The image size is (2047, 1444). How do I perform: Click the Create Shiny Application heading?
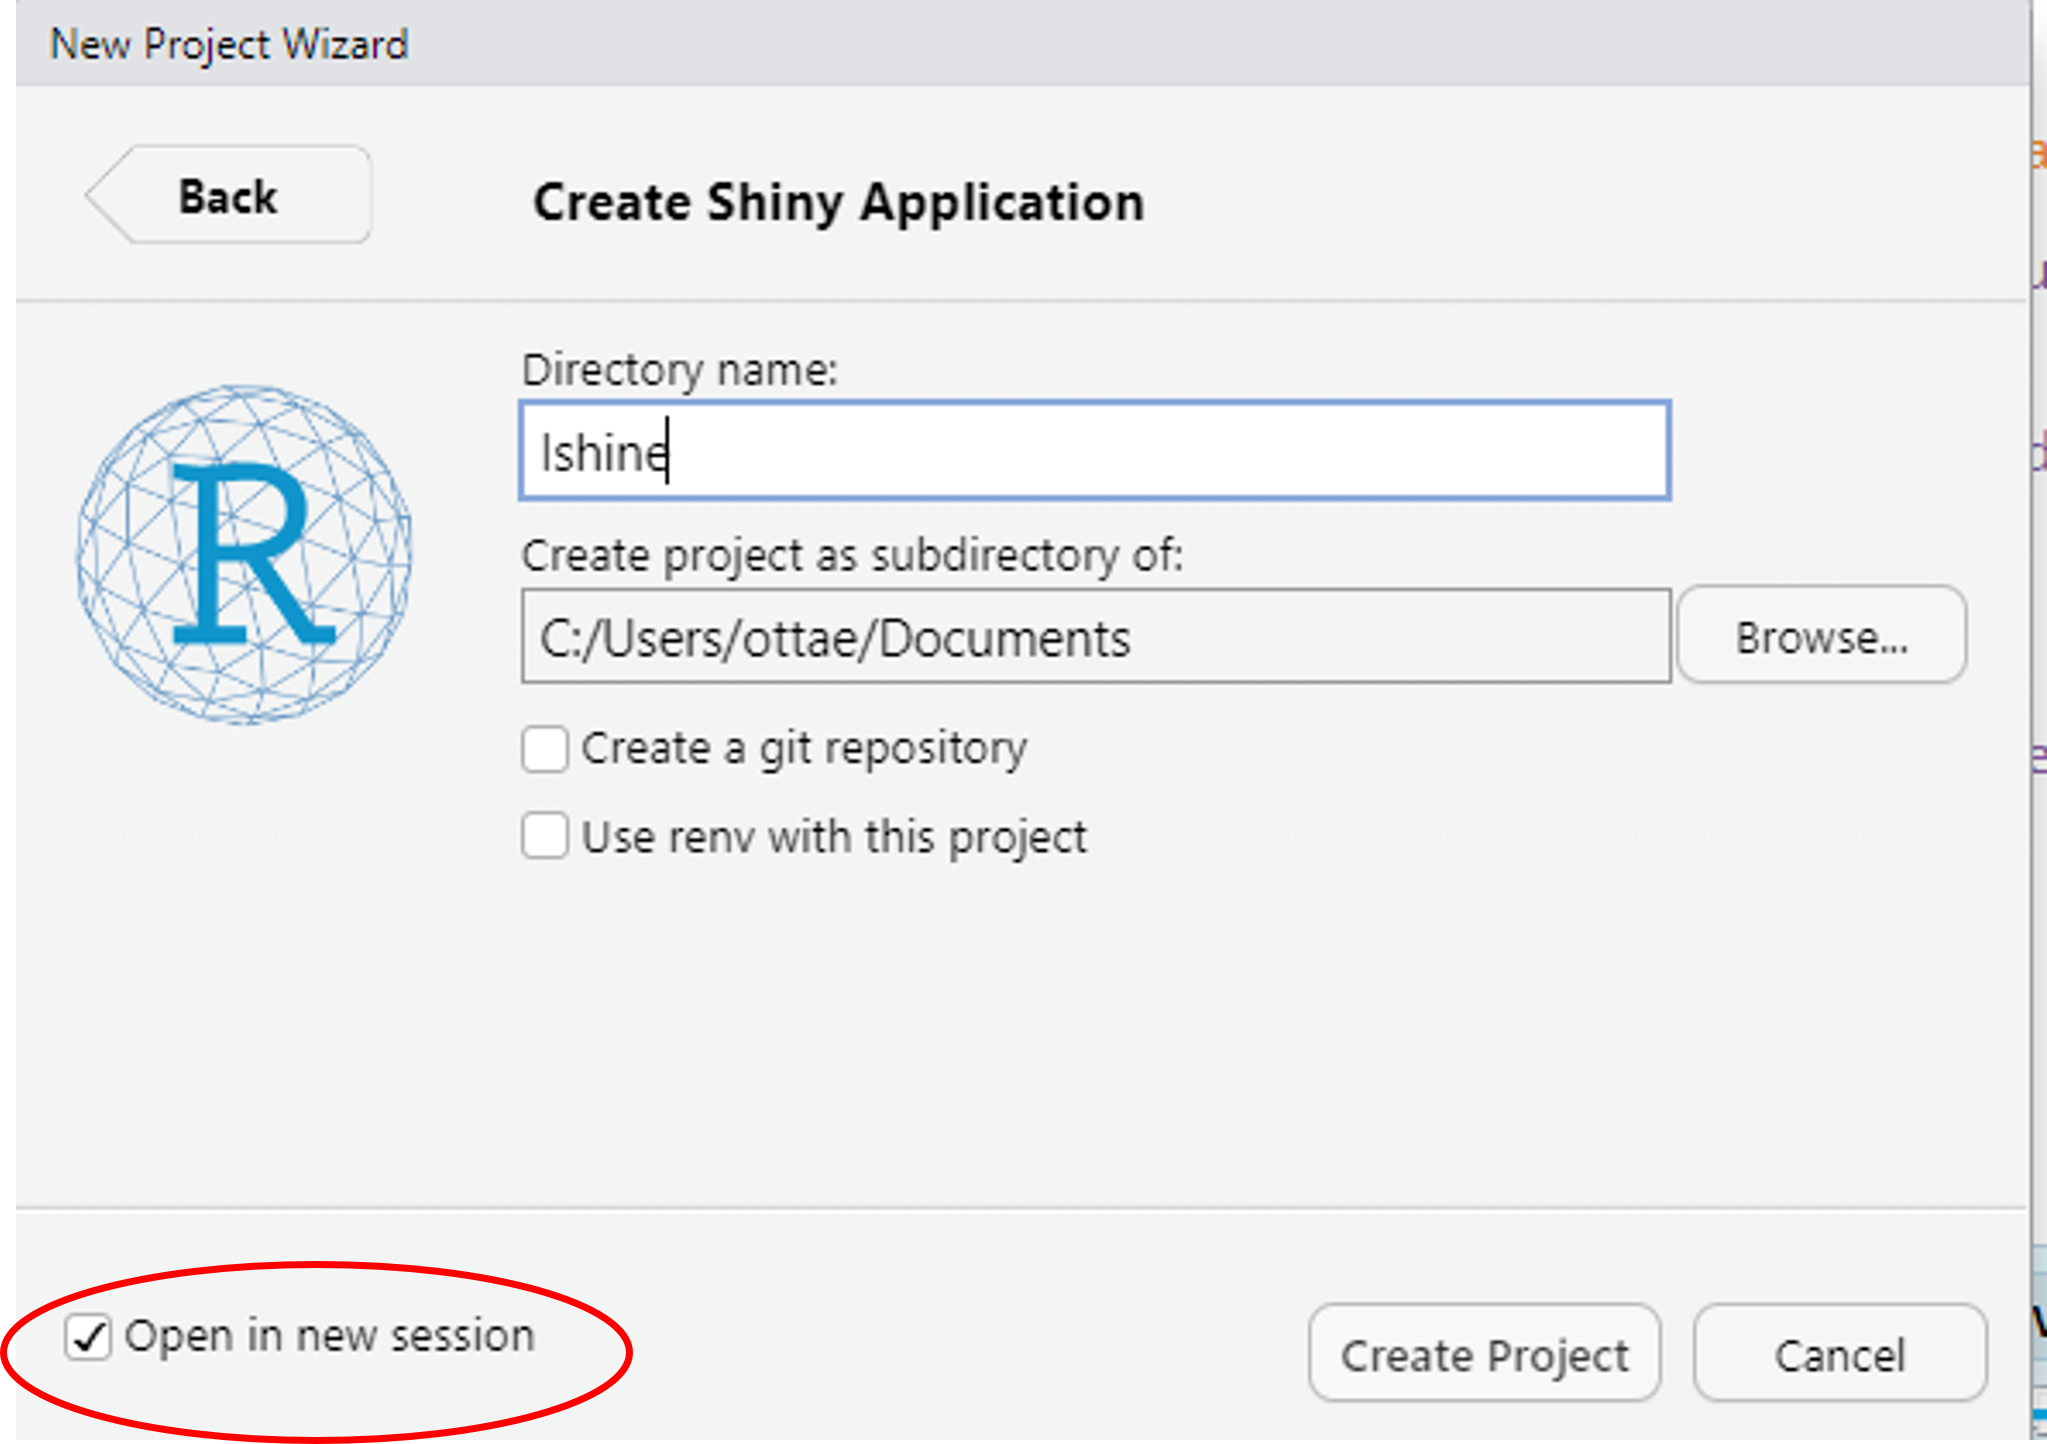(x=838, y=202)
